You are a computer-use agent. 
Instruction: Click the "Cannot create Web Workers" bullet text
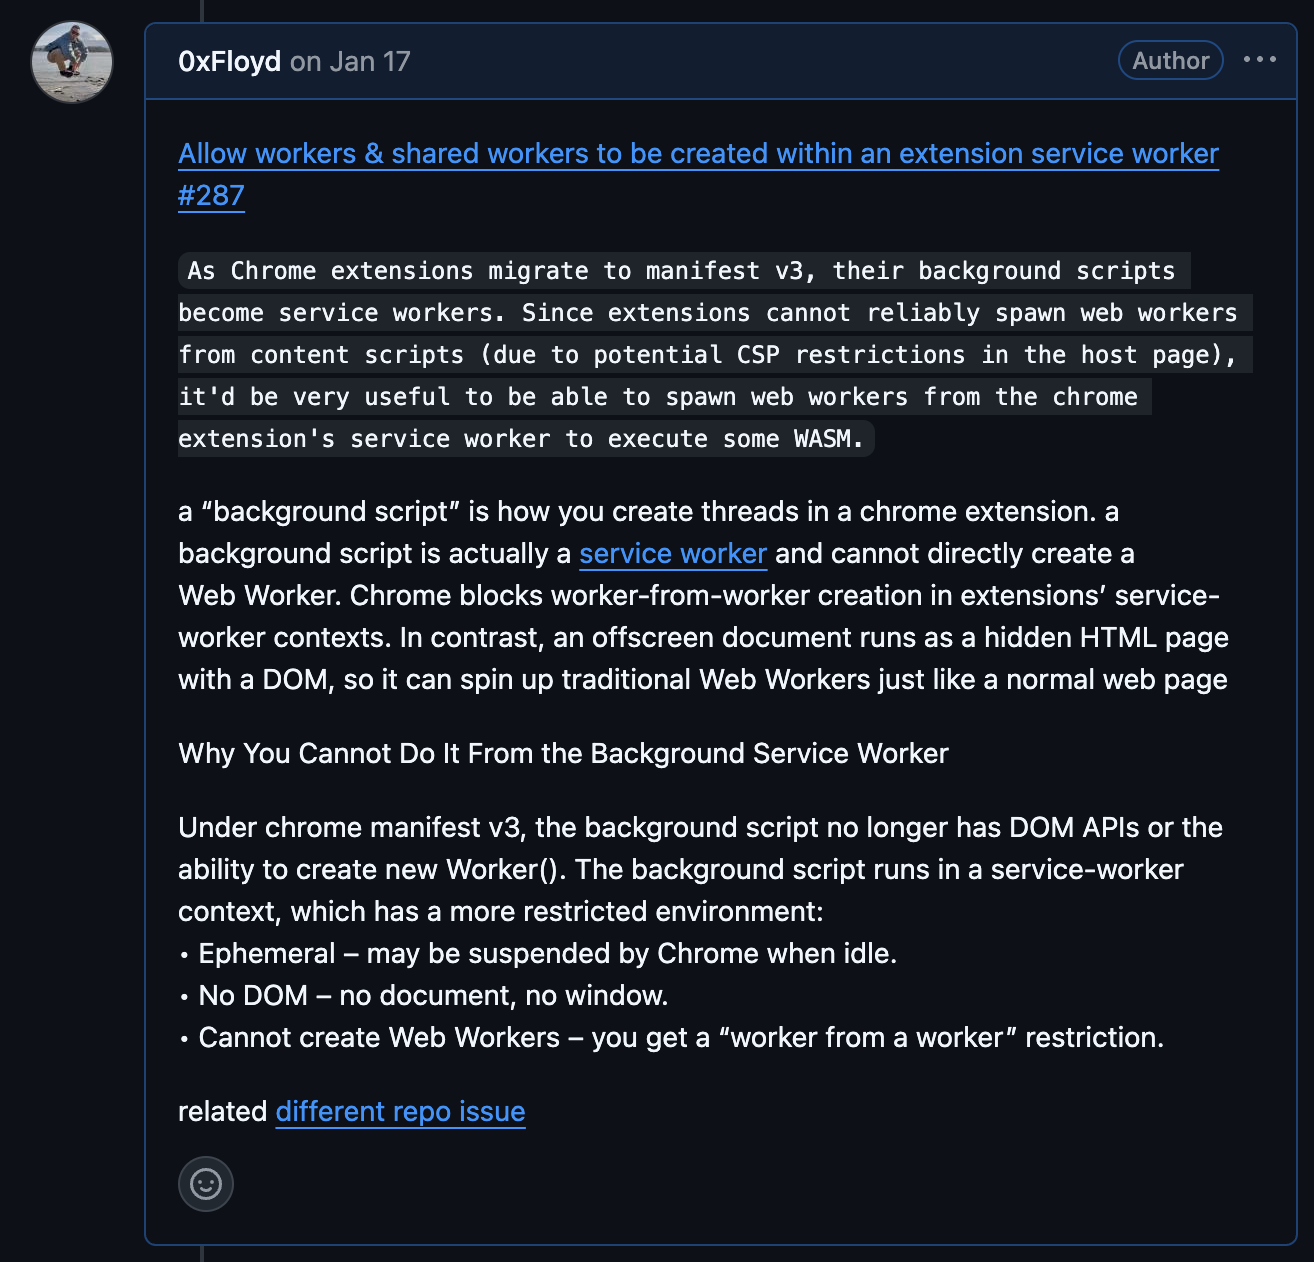click(680, 1038)
